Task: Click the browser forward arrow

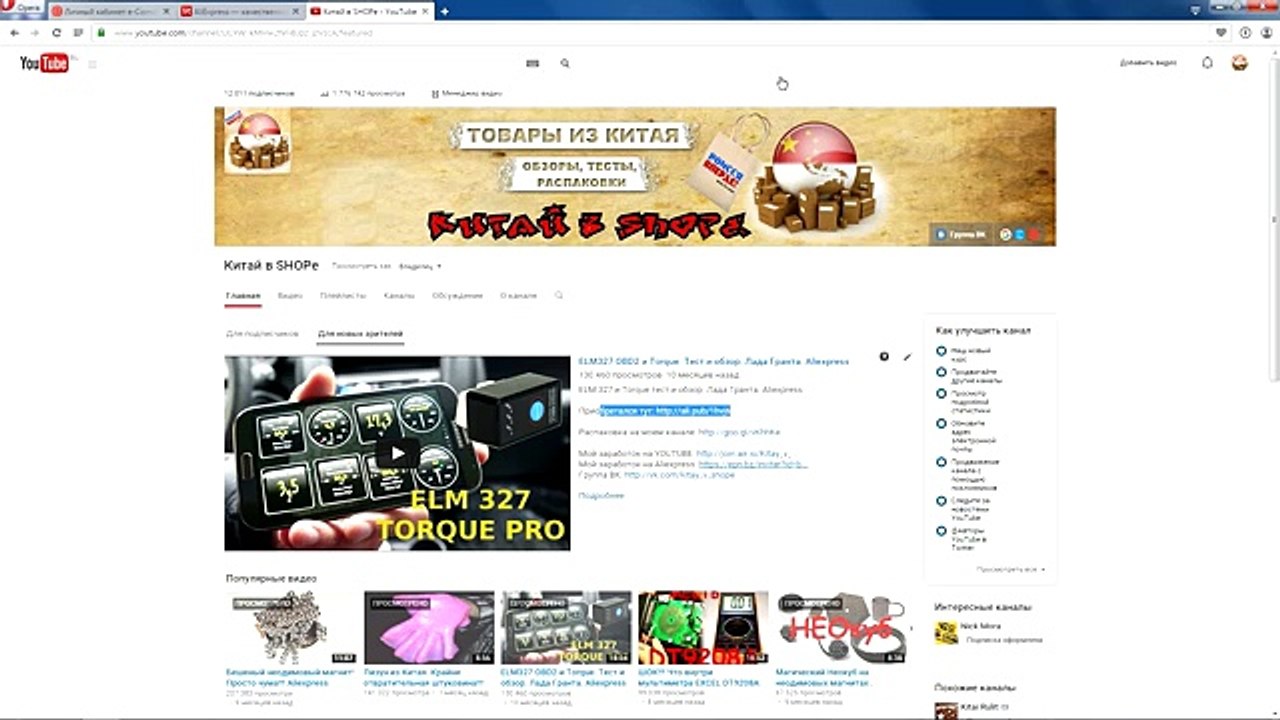Action: 35,33
